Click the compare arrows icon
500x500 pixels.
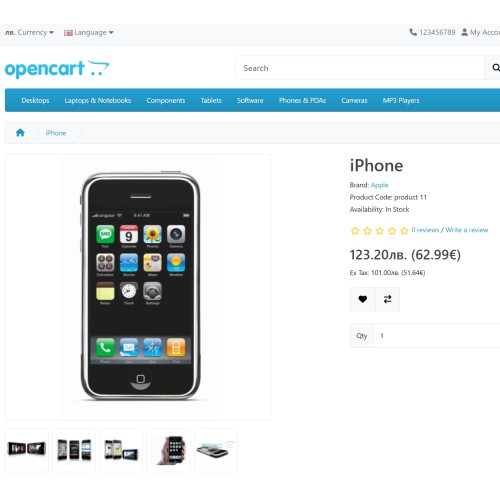pos(387,299)
